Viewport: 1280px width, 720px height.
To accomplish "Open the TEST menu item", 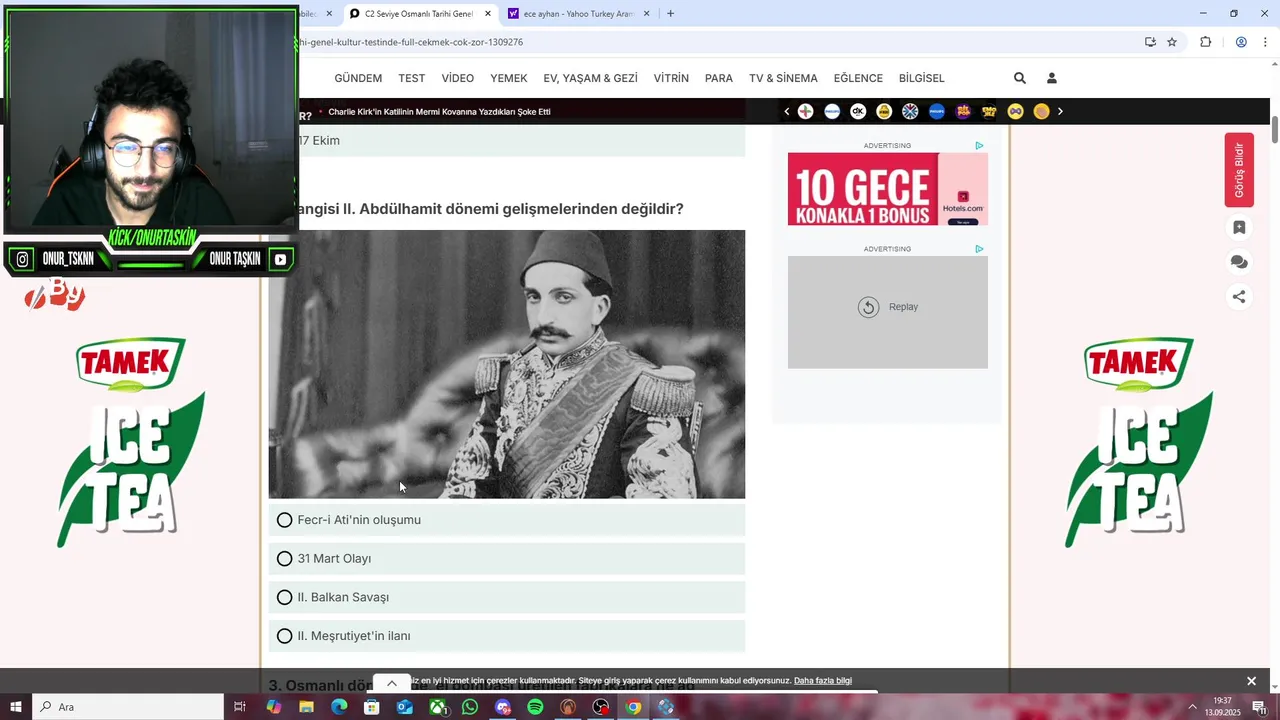I will pos(412,78).
